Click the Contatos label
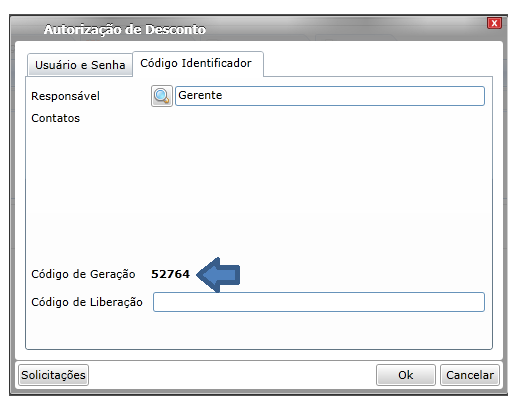The width and height of the screenshot is (517, 403). pyautogui.click(x=55, y=118)
